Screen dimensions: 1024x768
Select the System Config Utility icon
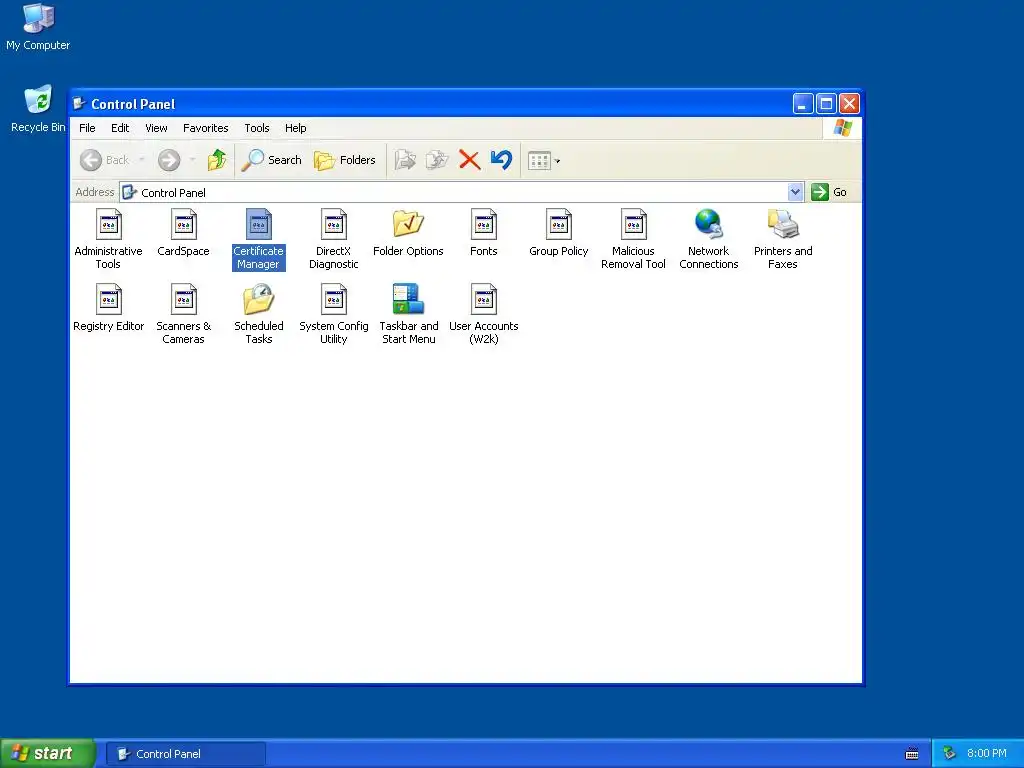[x=334, y=300]
